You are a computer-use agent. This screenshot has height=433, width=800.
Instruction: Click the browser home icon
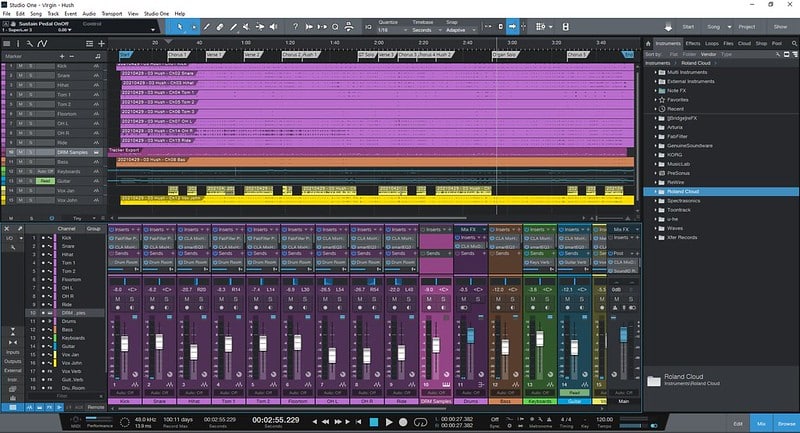click(x=648, y=43)
